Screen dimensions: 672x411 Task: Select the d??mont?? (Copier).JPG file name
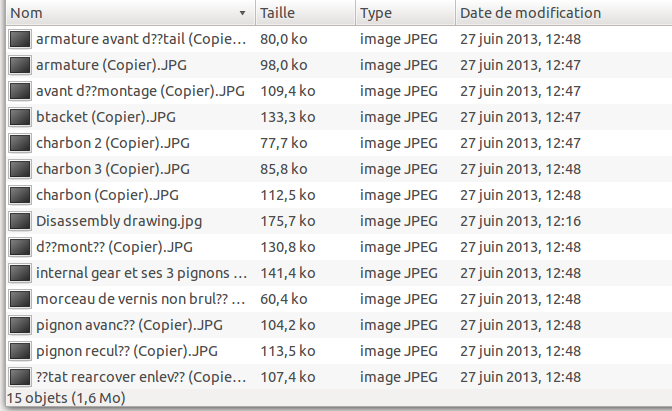114,247
